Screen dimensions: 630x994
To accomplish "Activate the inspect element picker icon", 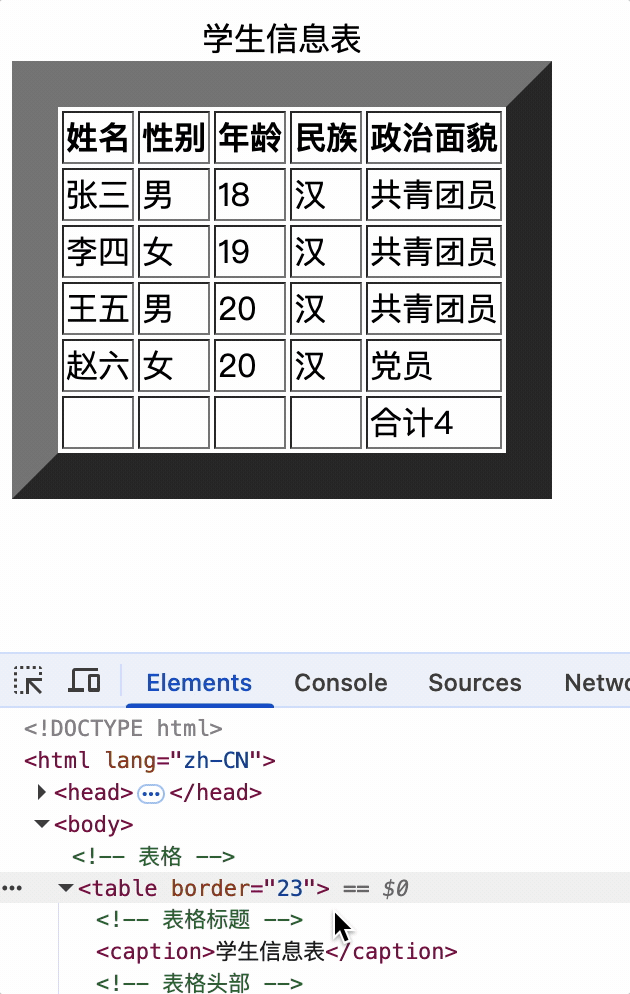I will point(29,681).
